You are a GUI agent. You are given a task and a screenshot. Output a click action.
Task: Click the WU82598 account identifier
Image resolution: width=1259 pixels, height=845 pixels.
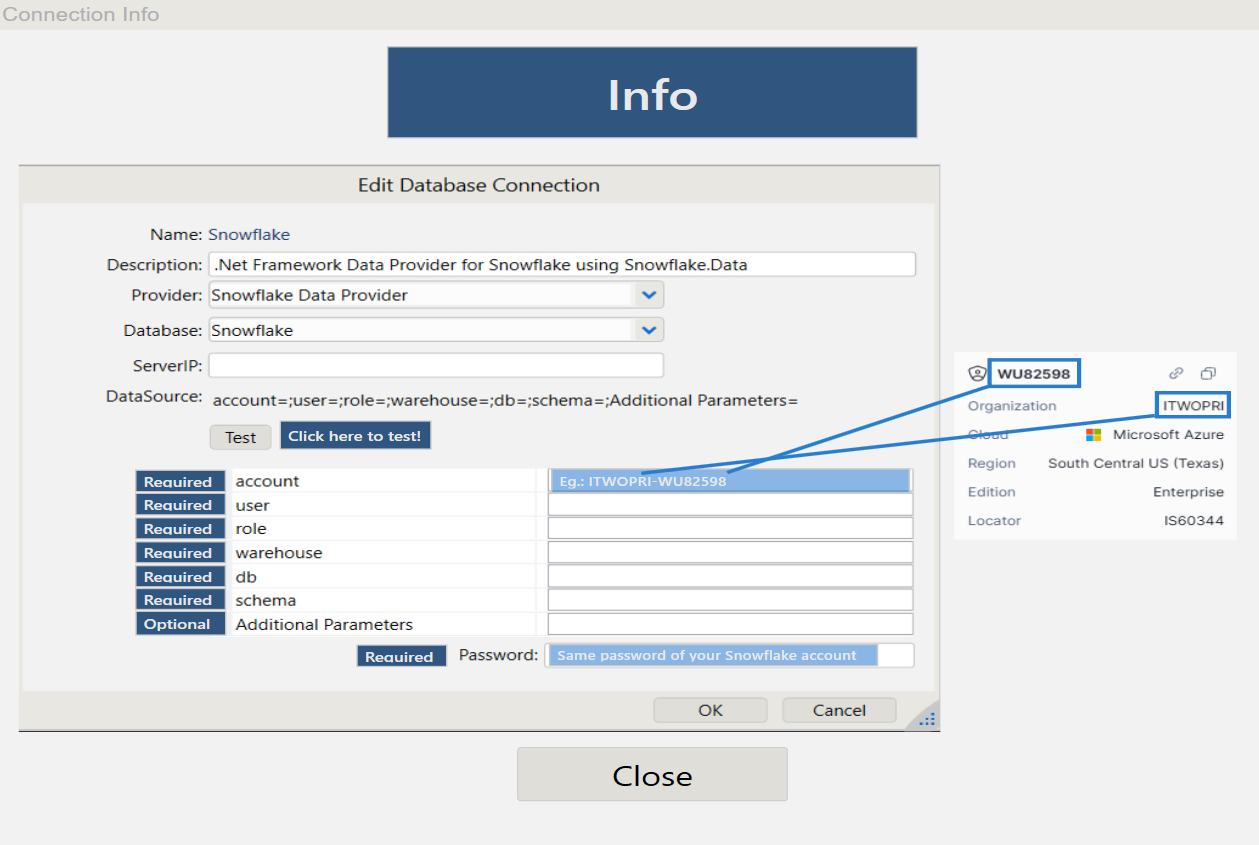pyautogui.click(x=1034, y=375)
